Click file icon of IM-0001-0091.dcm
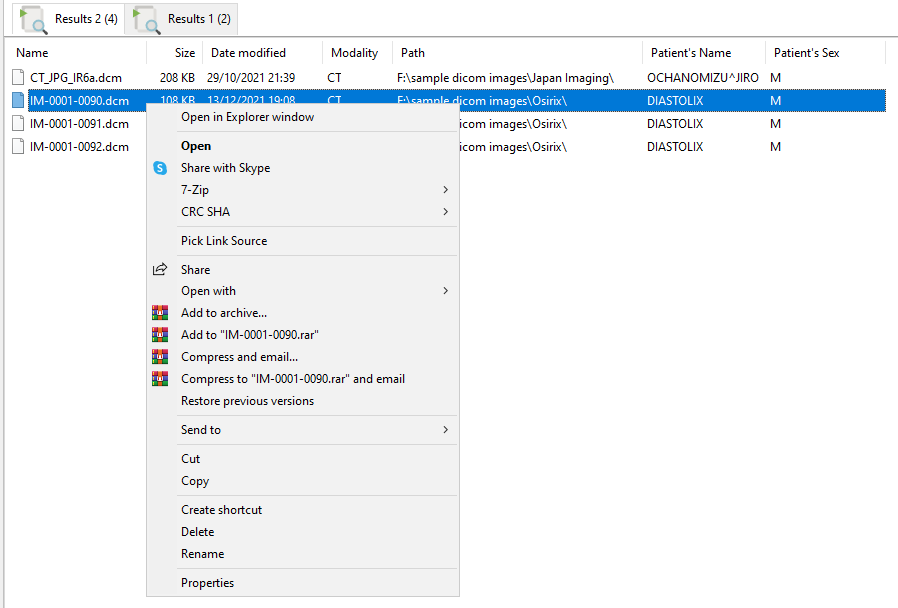This screenshot has height=608, width=898. [18, 124]
